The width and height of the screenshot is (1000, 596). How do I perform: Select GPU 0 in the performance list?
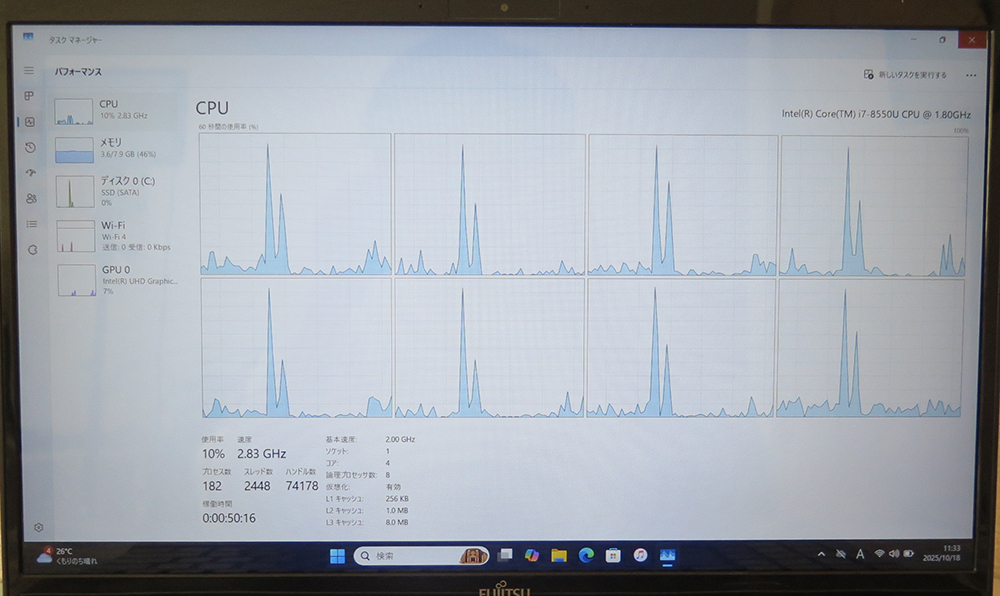click(121, 280)
